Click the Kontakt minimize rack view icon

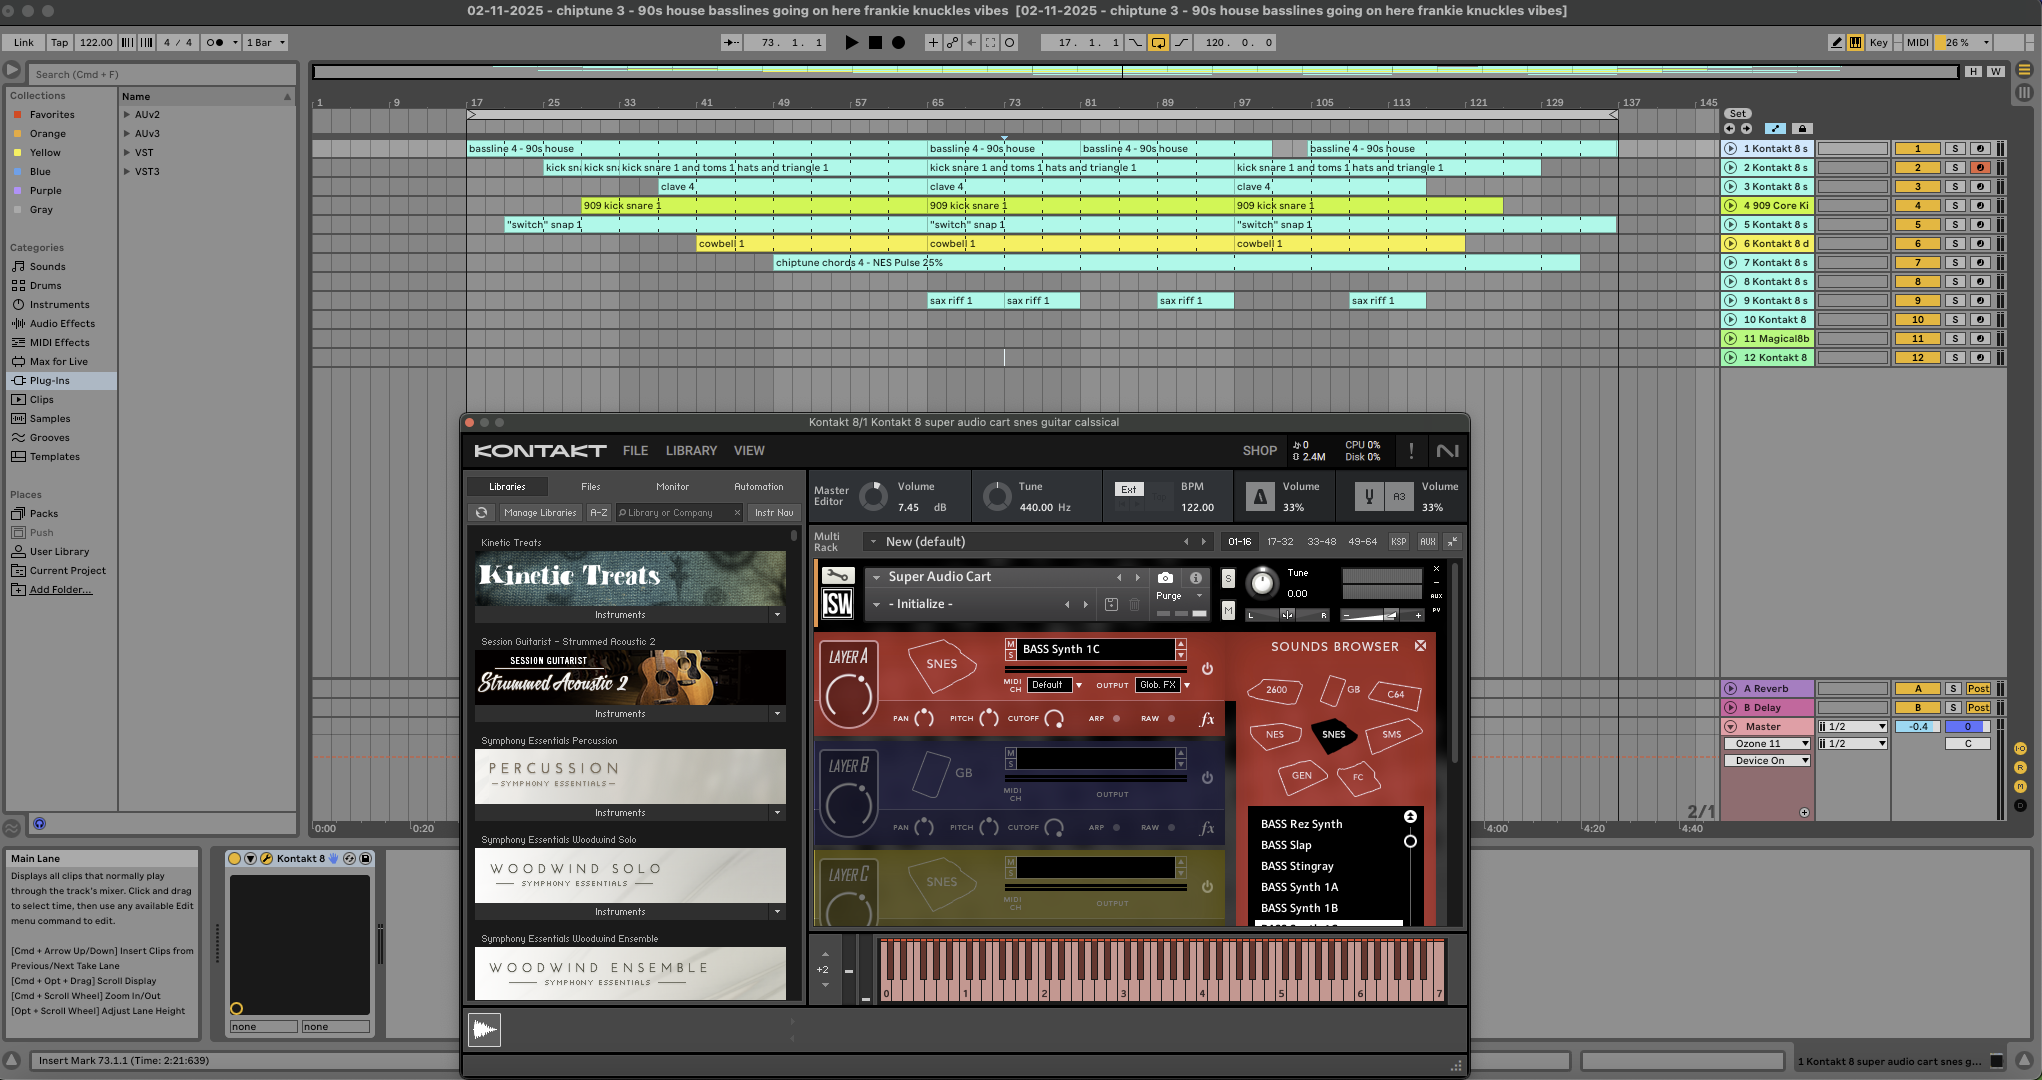pyautogui.click(x=1452, y=541)
